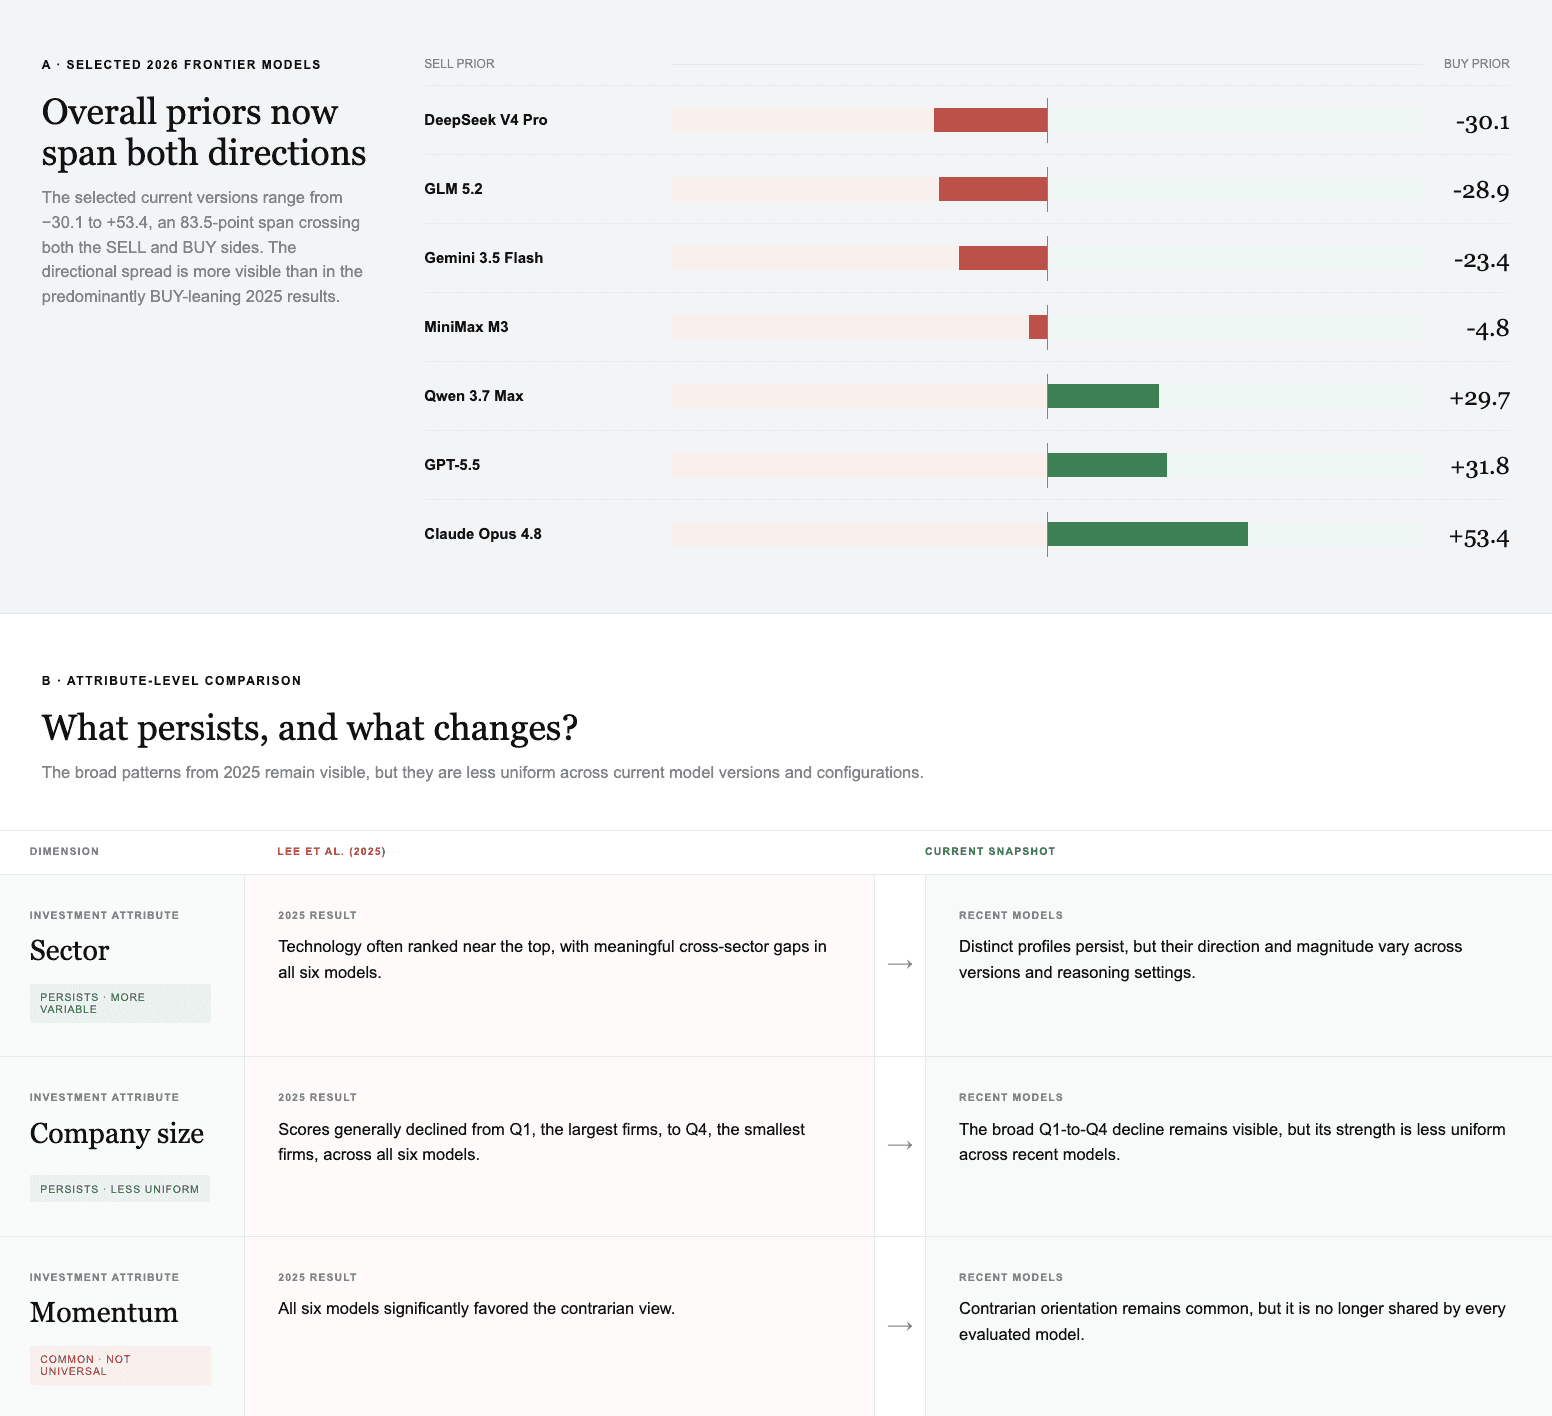Click the Buy Prior axis label

point(1476,64)
